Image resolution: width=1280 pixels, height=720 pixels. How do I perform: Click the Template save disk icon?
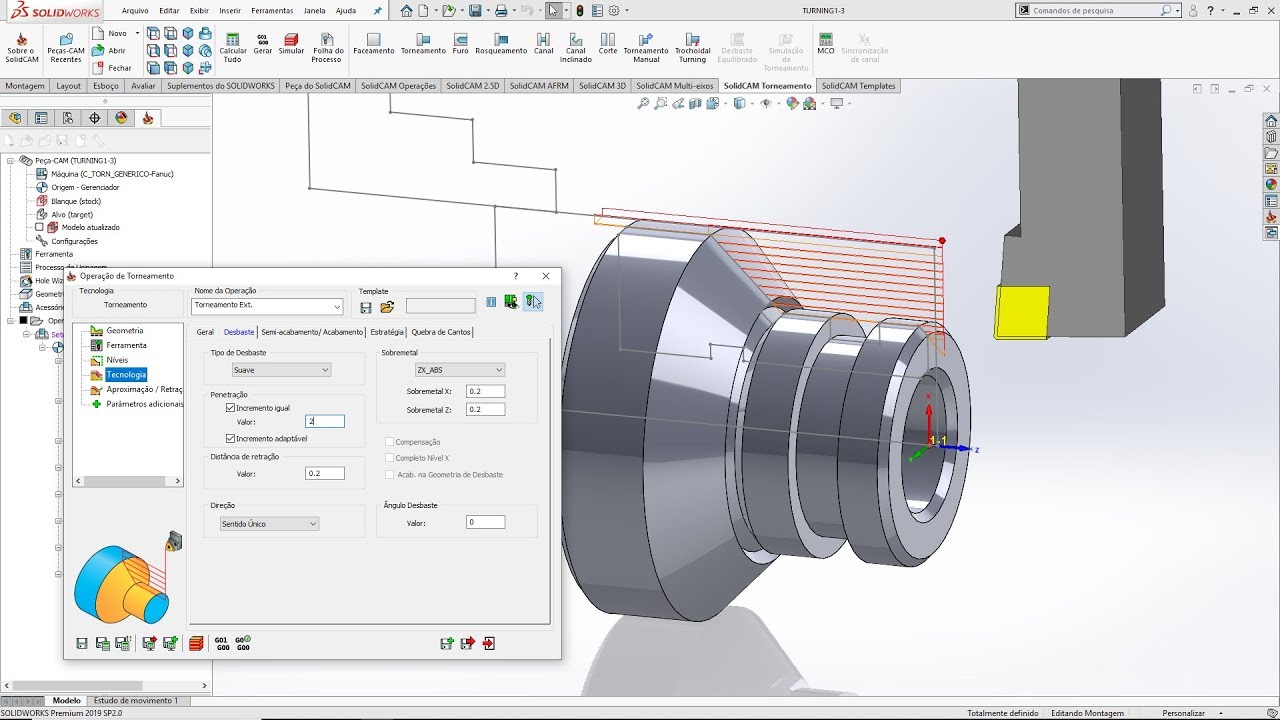click(x=366, y=307)
